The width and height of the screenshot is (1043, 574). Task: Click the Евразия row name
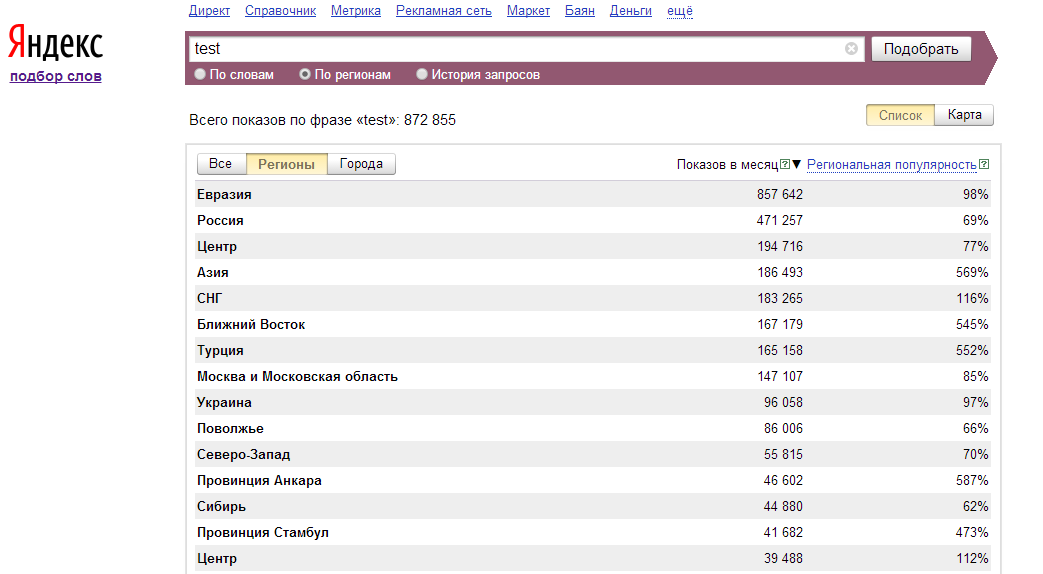point(224,194)
